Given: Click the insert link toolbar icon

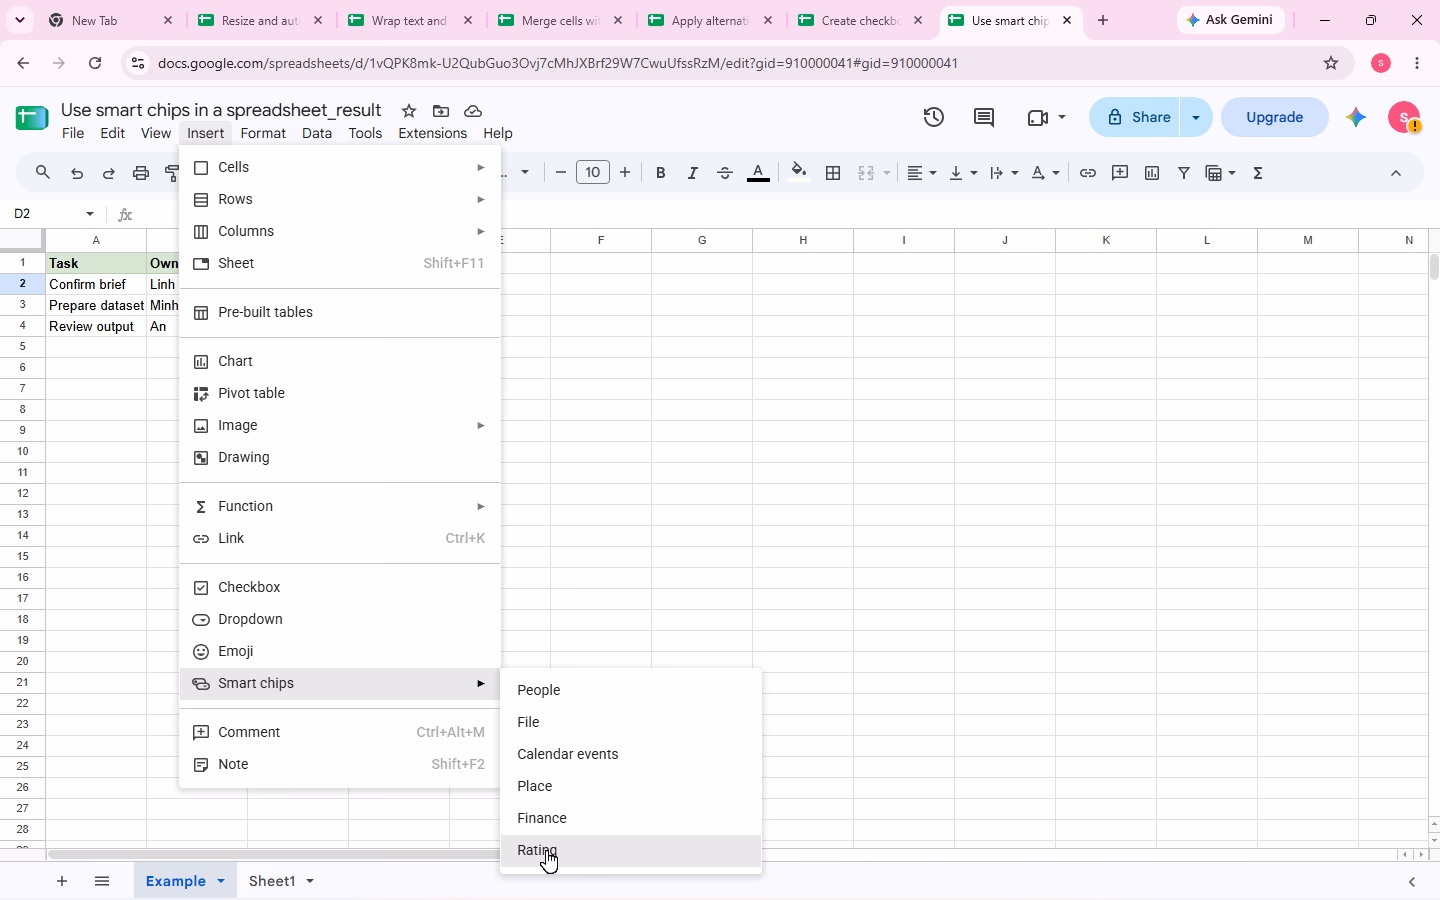Looking at the screenshot, I should tap(1088, 173).
